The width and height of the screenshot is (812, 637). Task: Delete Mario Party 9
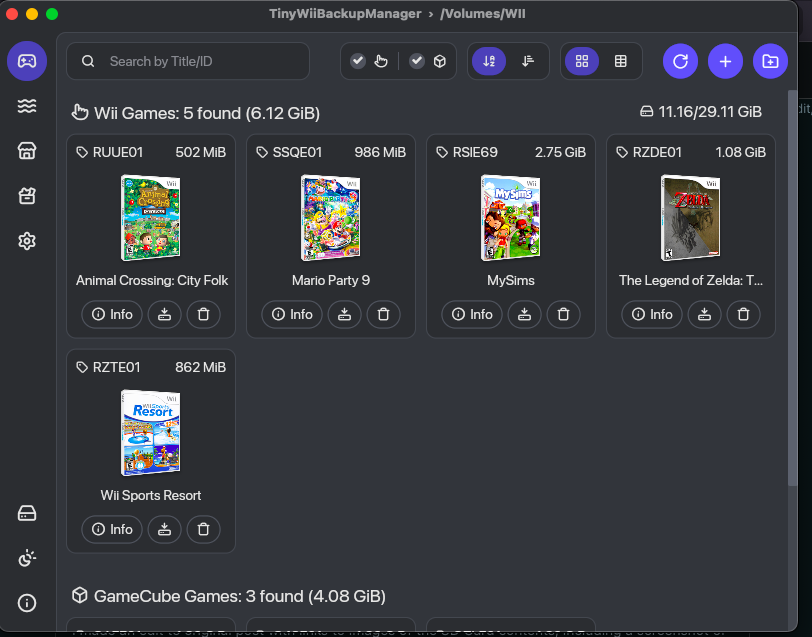coord(384,314)
